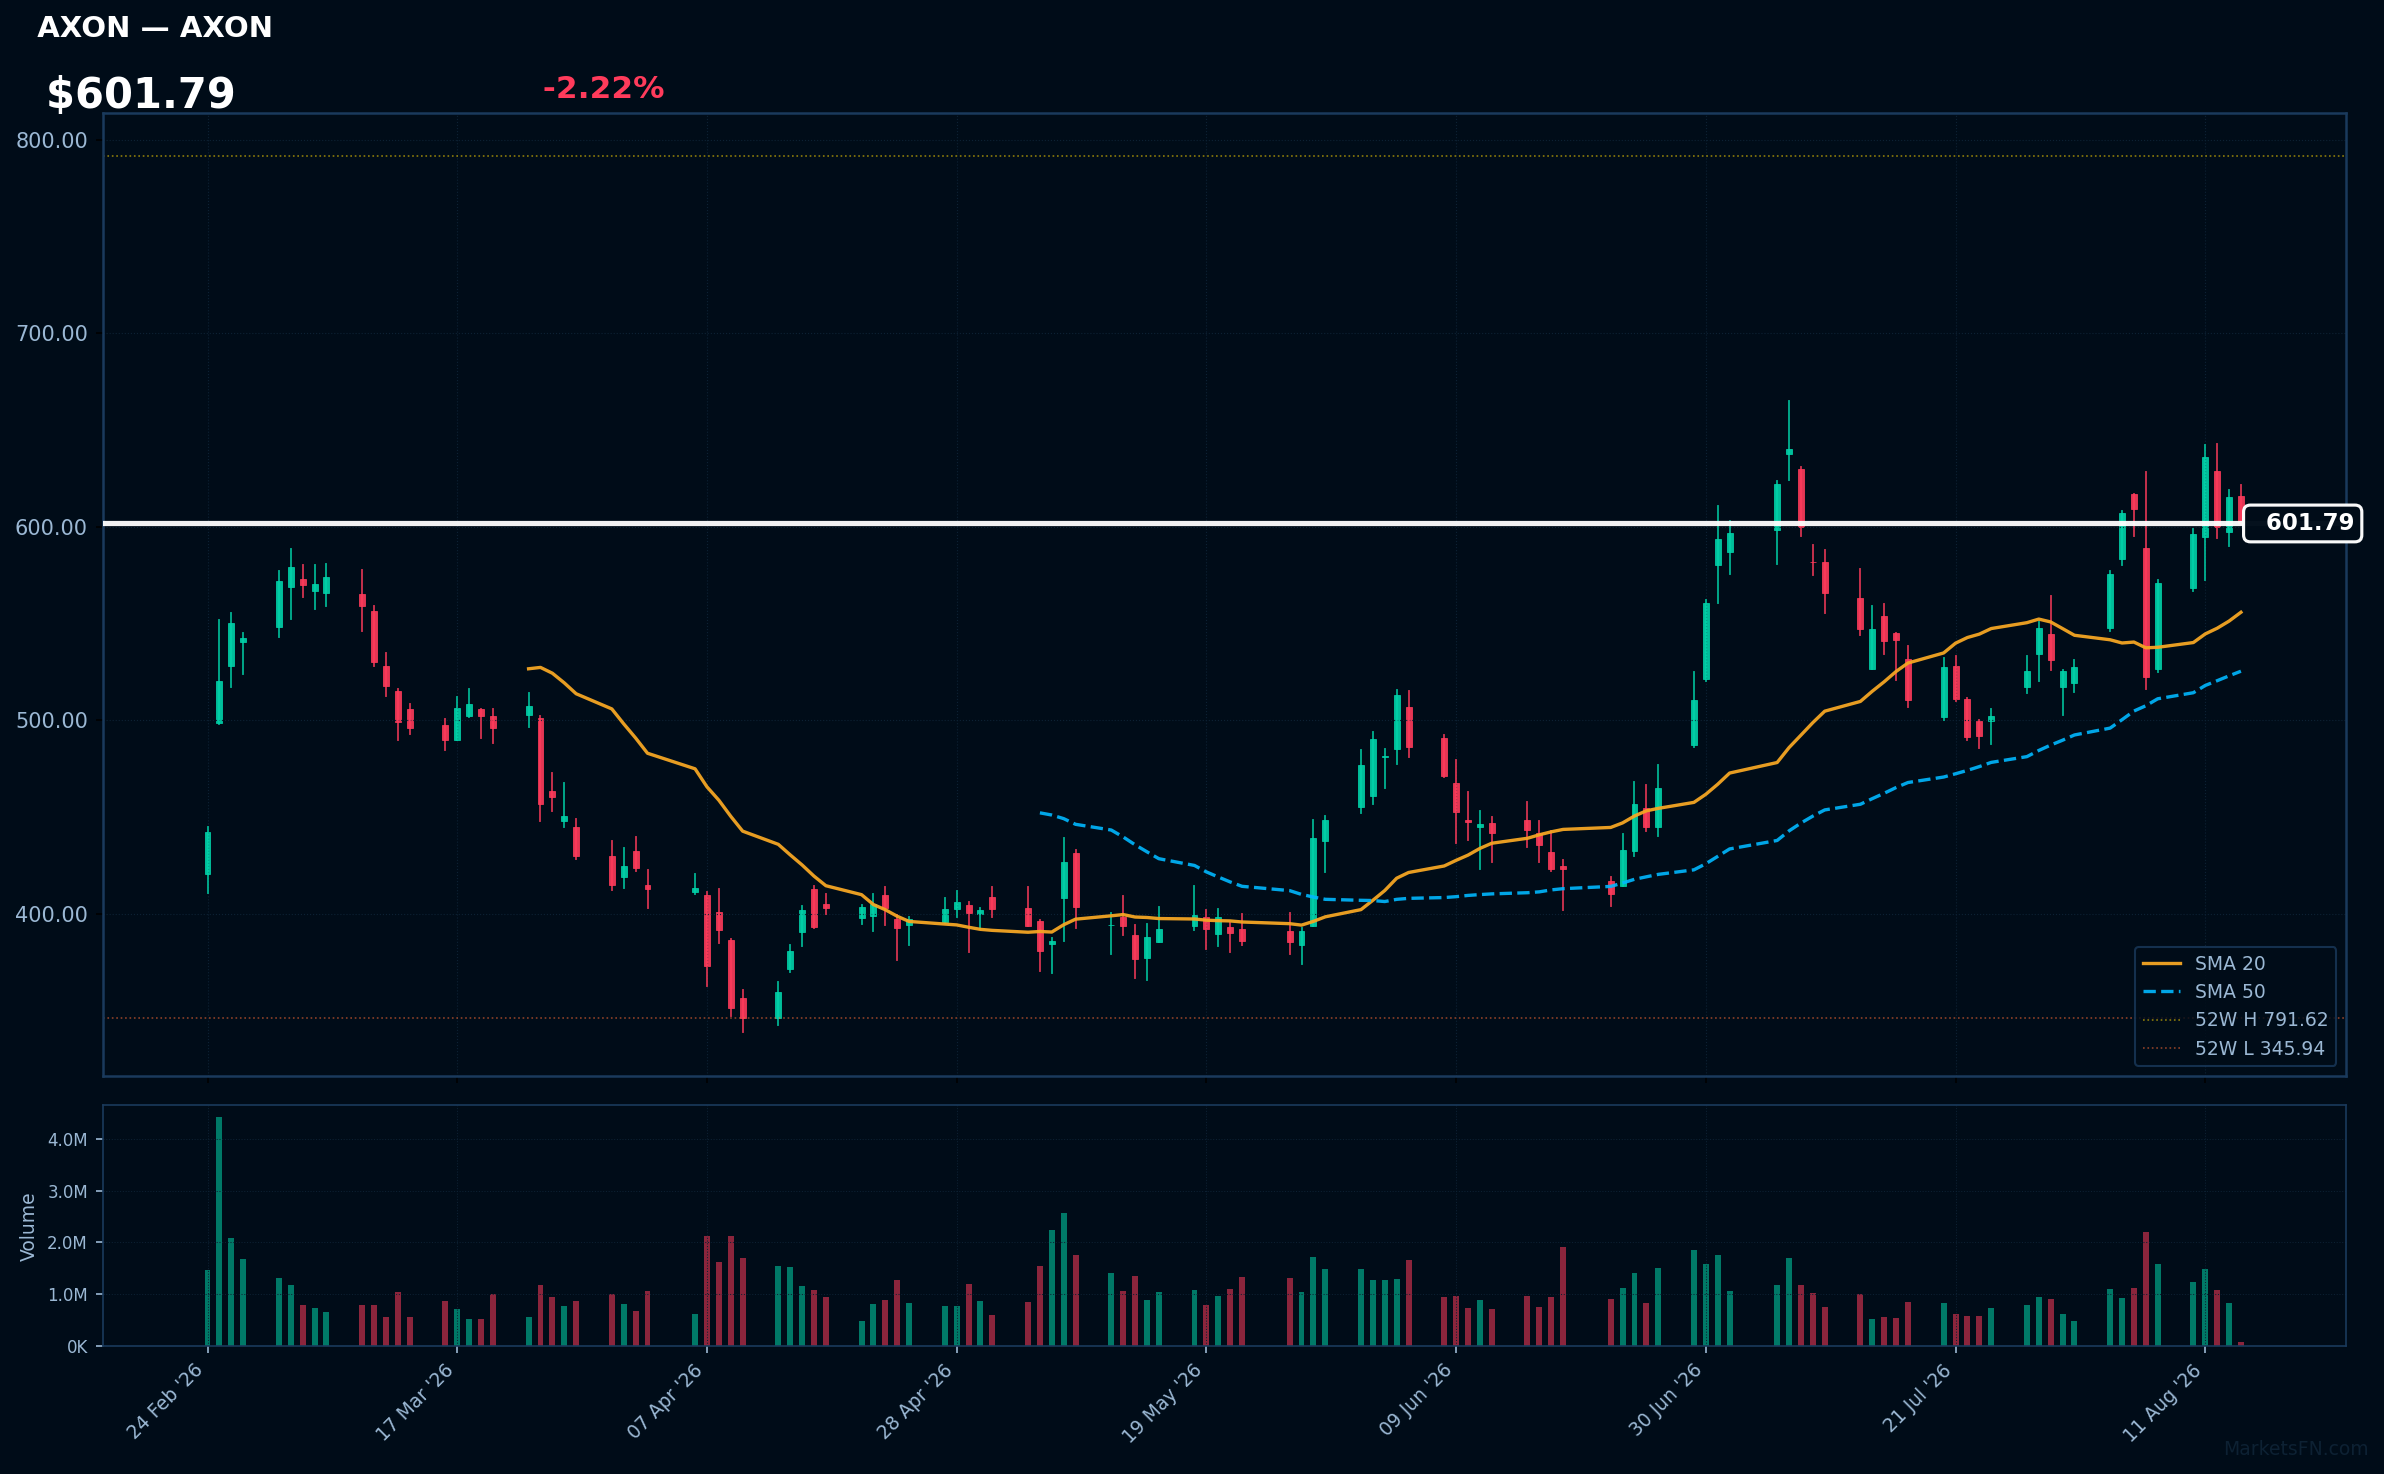Click the Volume axis title
The width and height of the screenshot is (2384, 1474).
(28, 1227)
